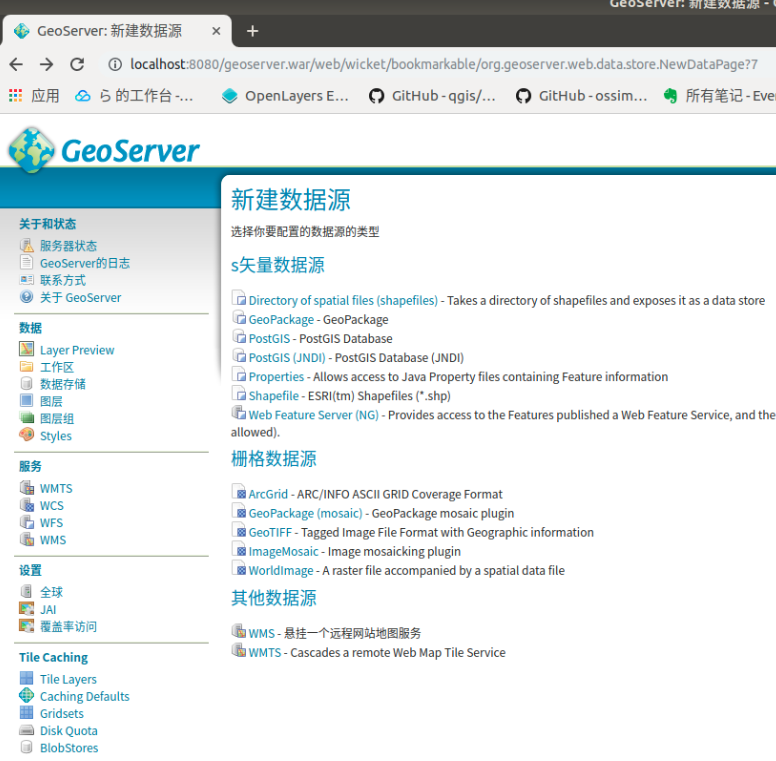Click the GeoTIFF raster icon
Viewport: 776px width, 761px height.
(x=239, y=532)
